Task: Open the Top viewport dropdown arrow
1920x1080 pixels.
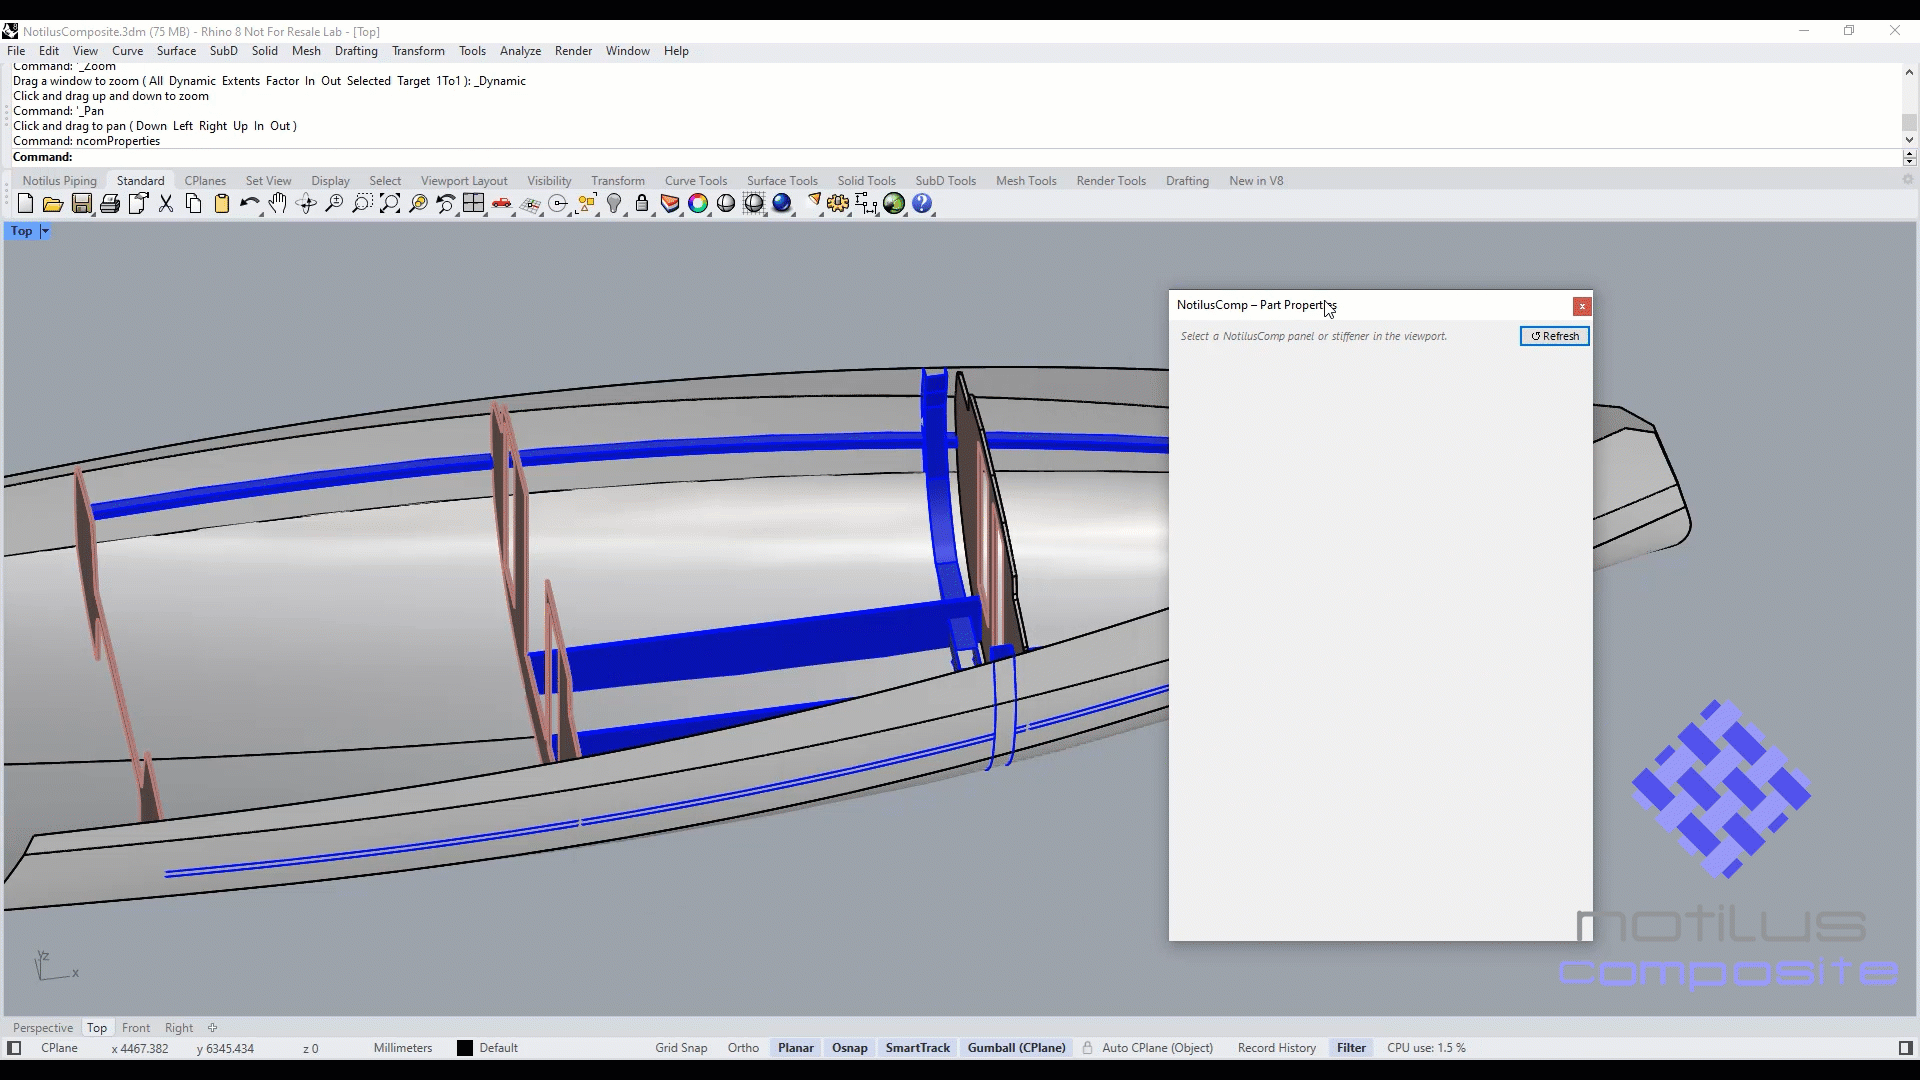Action: 45,231
